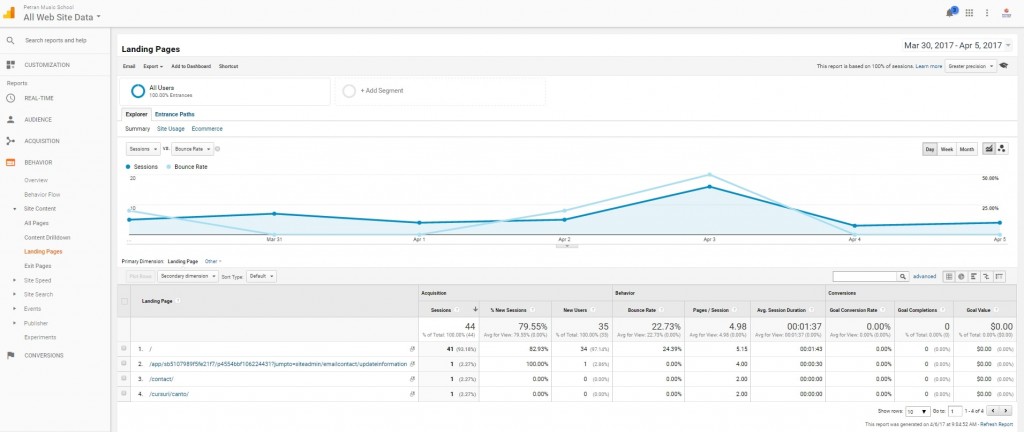Click the remove-metric icon beside Bounce Rate
Image resolution: width=1024 pixels, height=432 pixels.
pos(217,149)
